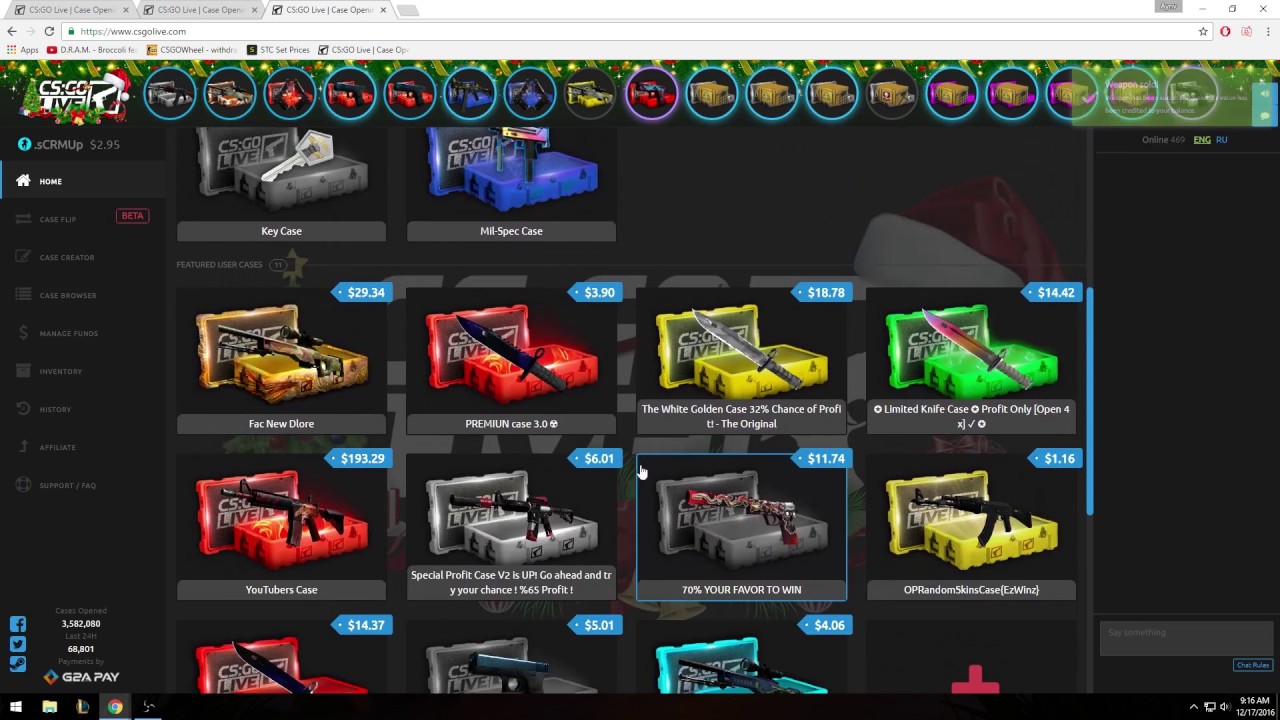Open a new browser tab
The width and height of the screenshot is (1280, 720).
tap(407, 10)
